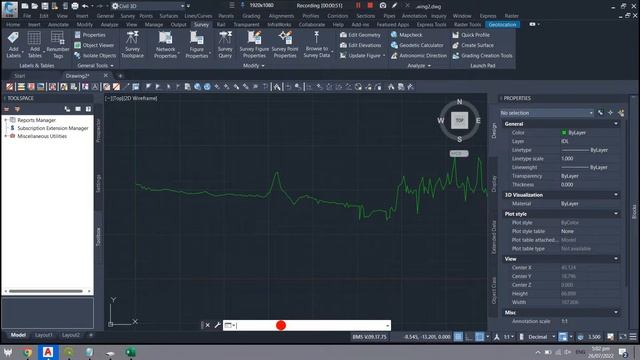Expand the General Tools panel flyout

point(96,66)
